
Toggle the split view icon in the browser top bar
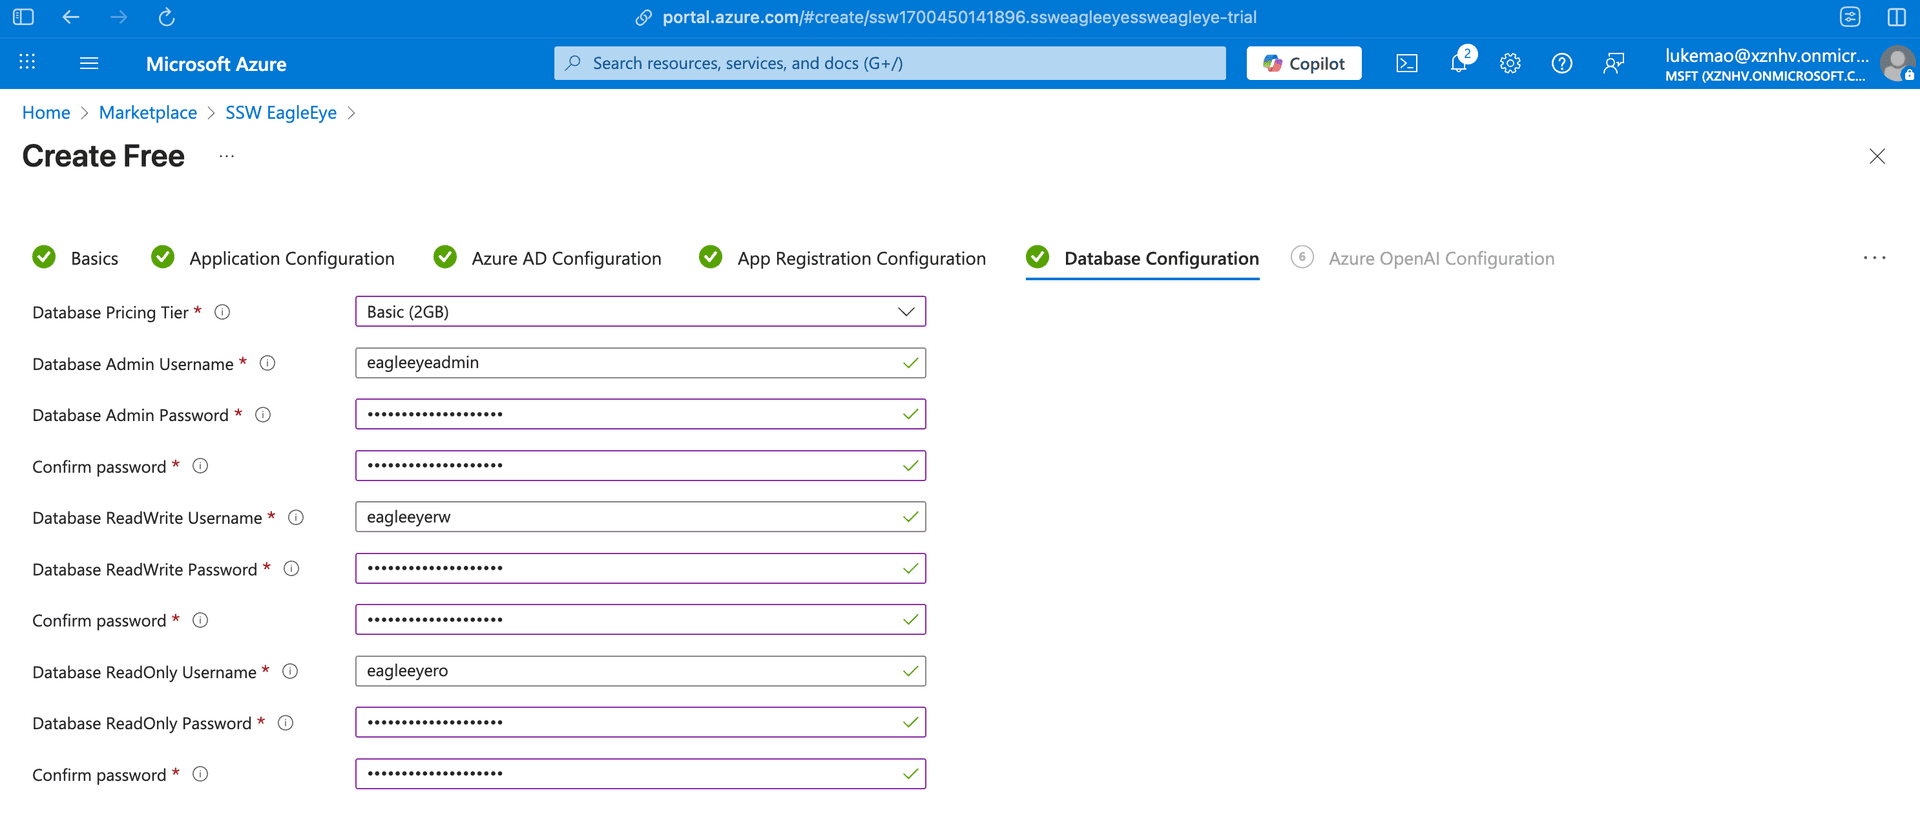[x=1897, y=17]
